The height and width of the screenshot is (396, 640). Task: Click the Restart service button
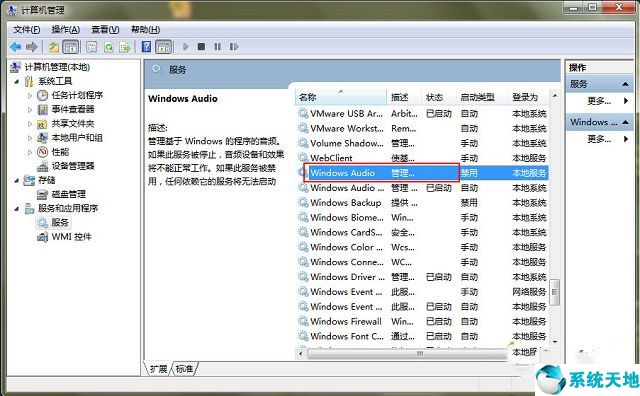tap(234, 47)
